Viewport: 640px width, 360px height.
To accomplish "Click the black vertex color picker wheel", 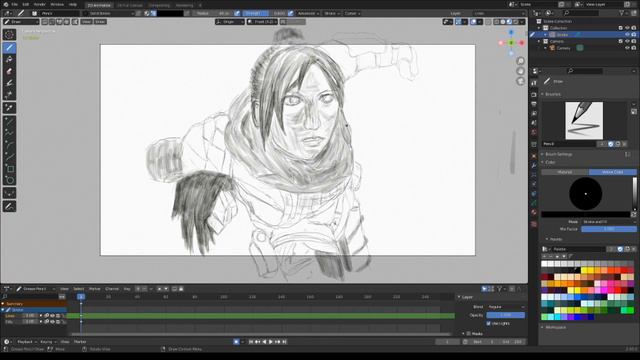I will coord(586,194).
